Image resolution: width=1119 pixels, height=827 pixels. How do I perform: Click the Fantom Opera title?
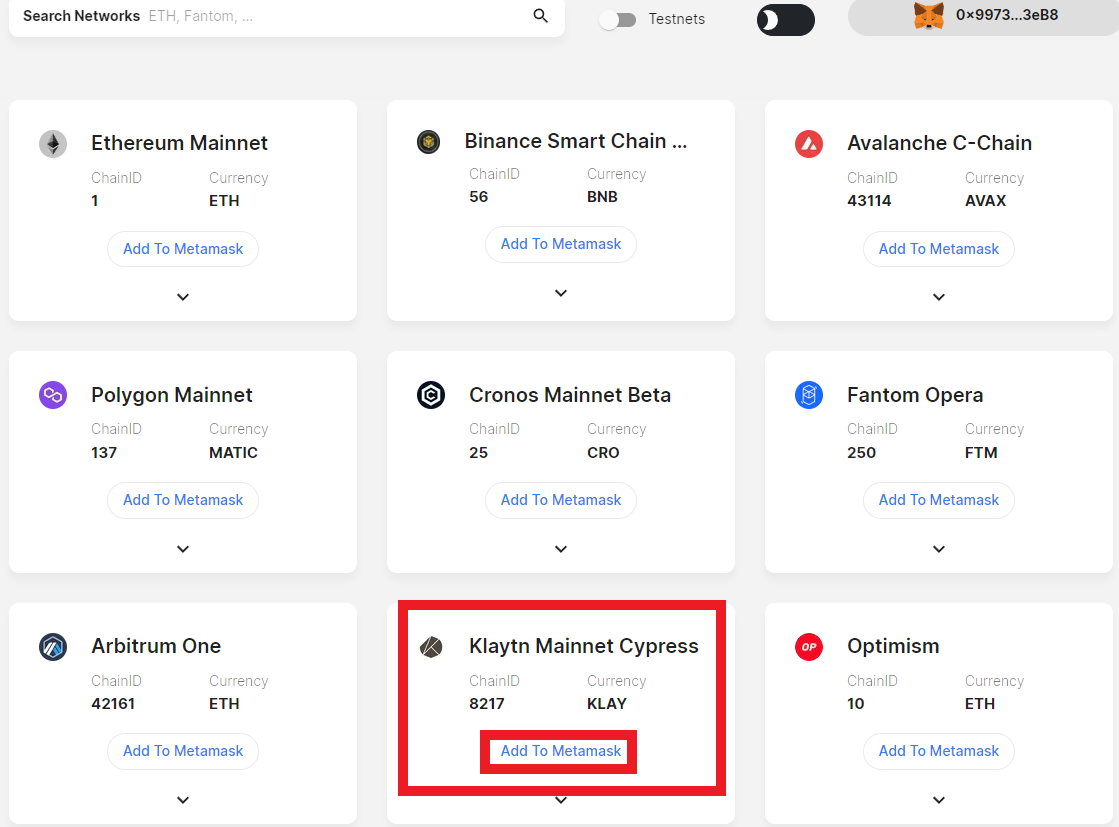coord(915,395)
